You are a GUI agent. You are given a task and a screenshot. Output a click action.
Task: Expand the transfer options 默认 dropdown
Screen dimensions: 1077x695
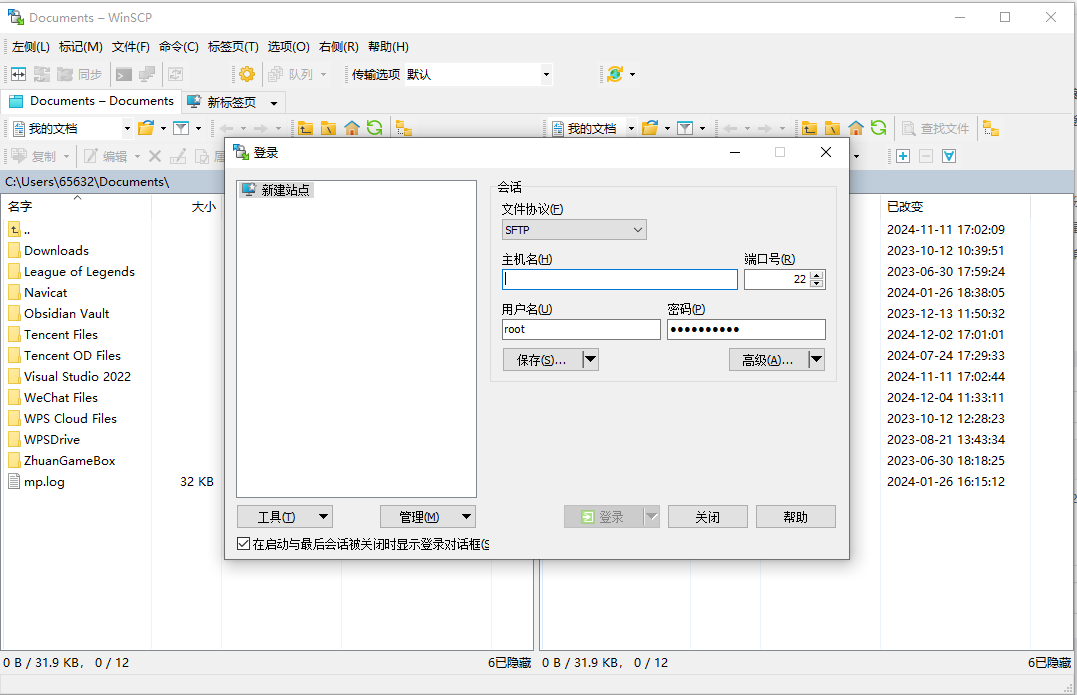tap(547, 74)
